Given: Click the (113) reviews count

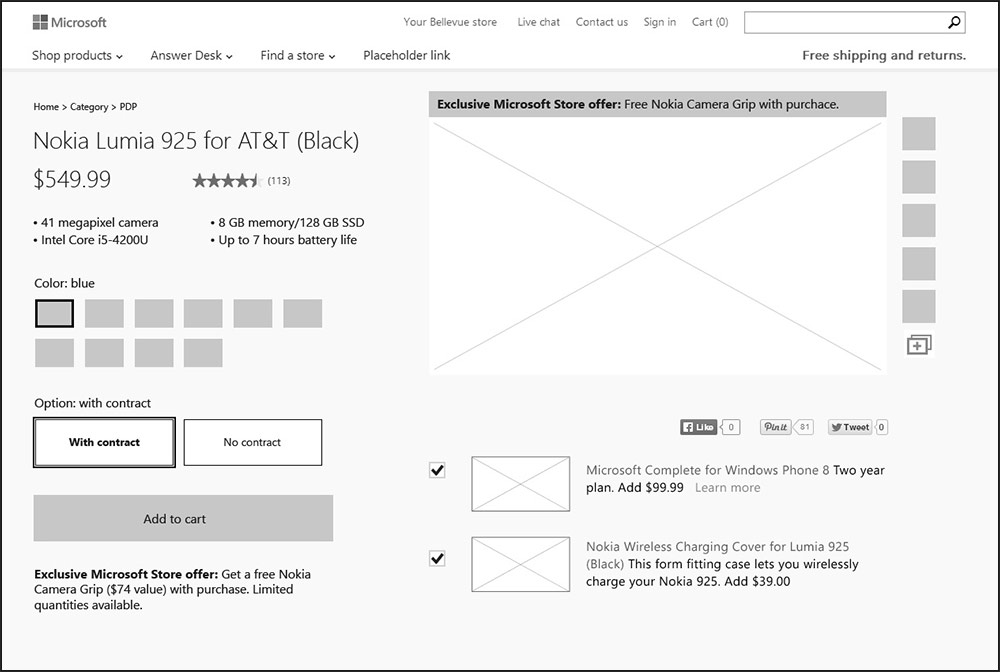Looking at the screenshot, I should pyautogui.click(x=279, y=181).
